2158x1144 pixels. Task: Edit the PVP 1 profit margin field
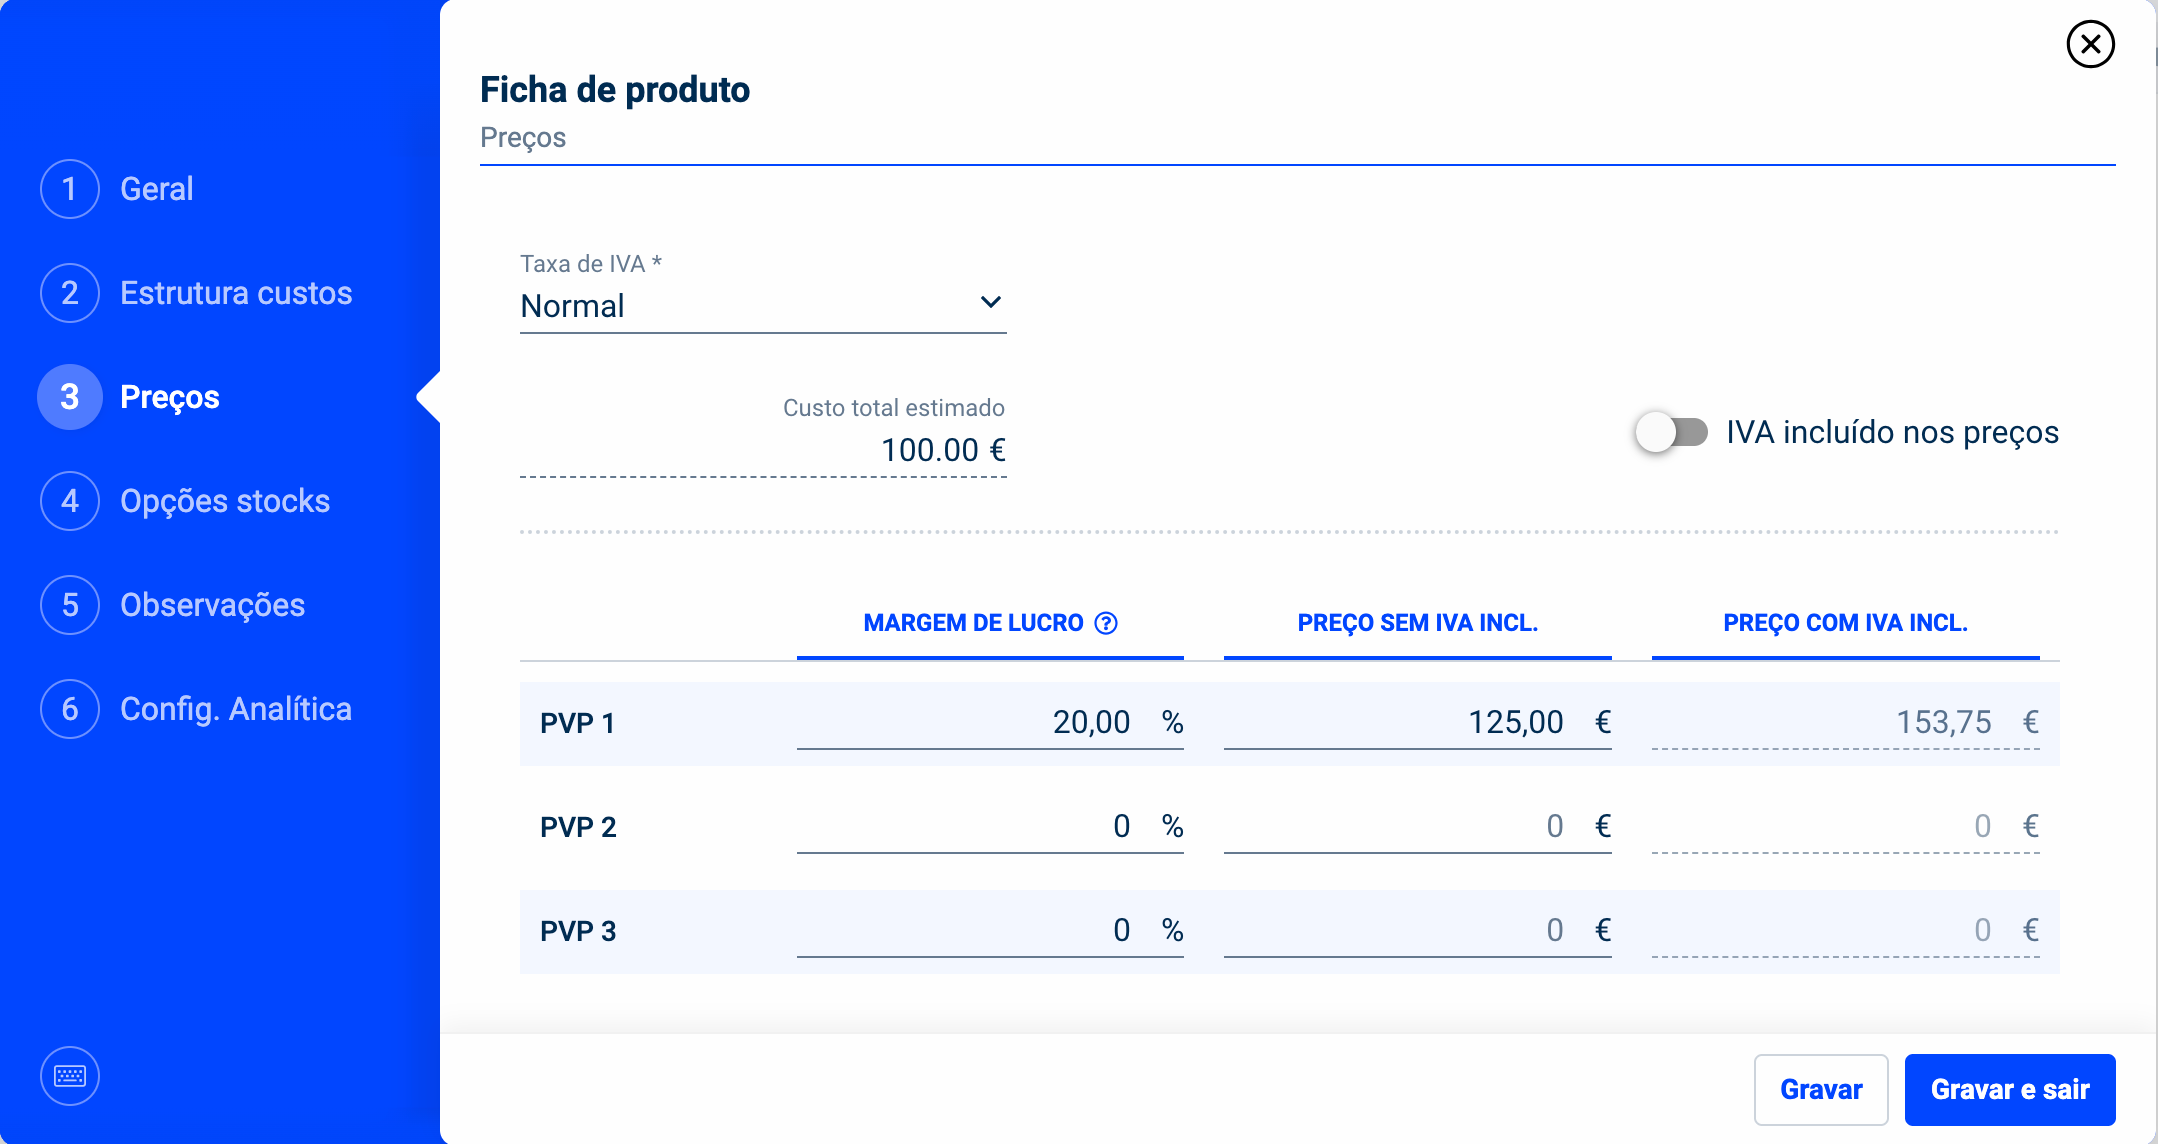[990, 722]
